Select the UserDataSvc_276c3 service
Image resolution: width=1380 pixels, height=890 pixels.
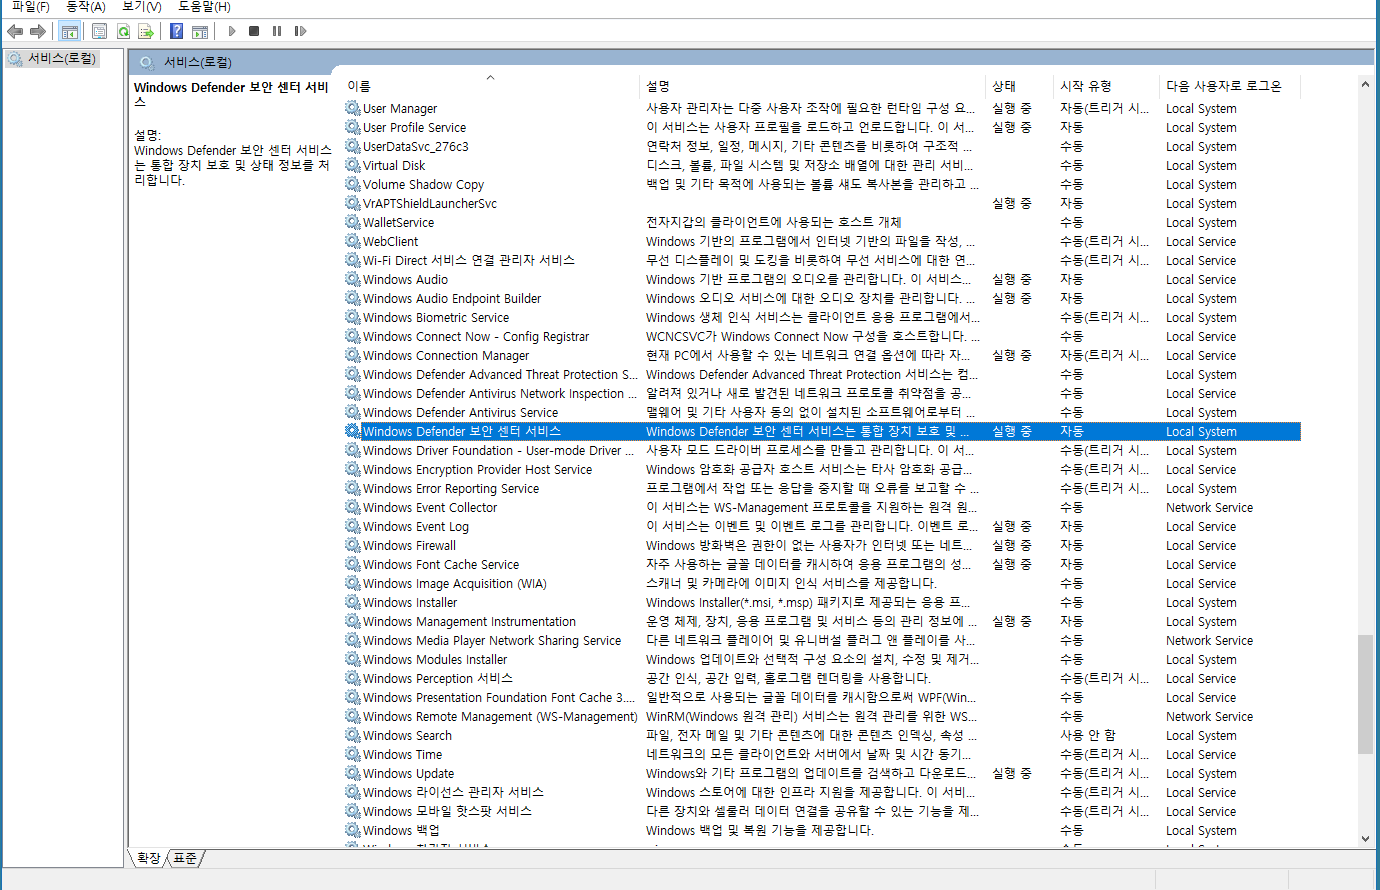tap(822, 146)
